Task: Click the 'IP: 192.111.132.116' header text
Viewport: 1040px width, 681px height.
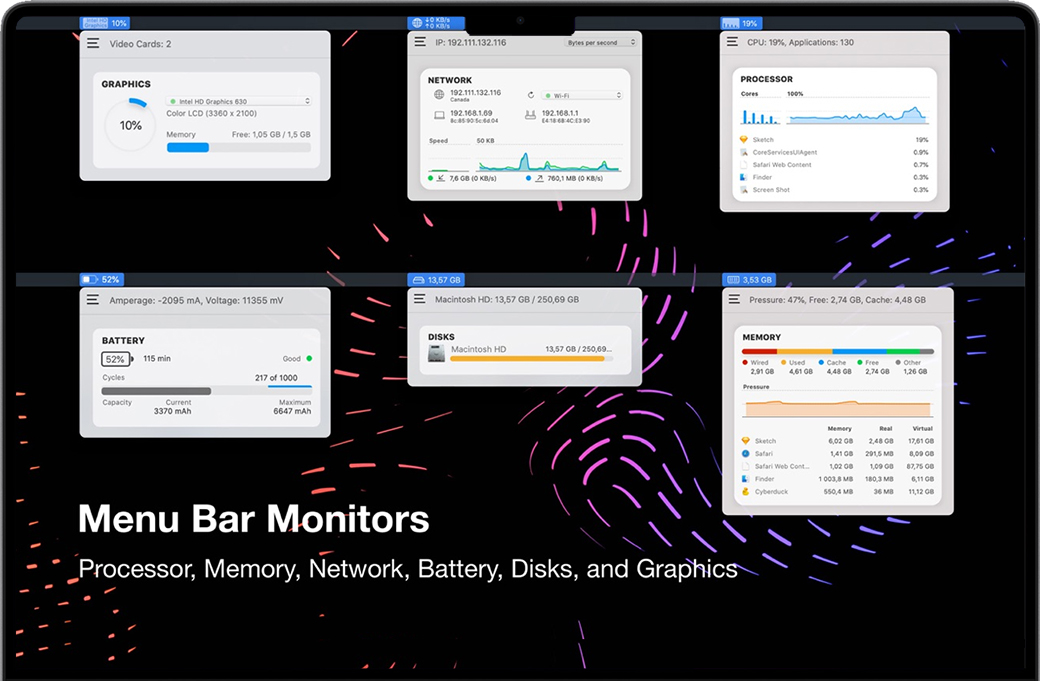Action: (x=471, y=42)
